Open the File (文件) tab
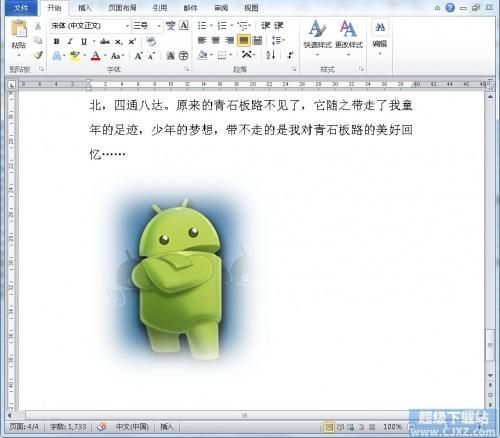The image size is (500, 438). click(x=21, y=8)
